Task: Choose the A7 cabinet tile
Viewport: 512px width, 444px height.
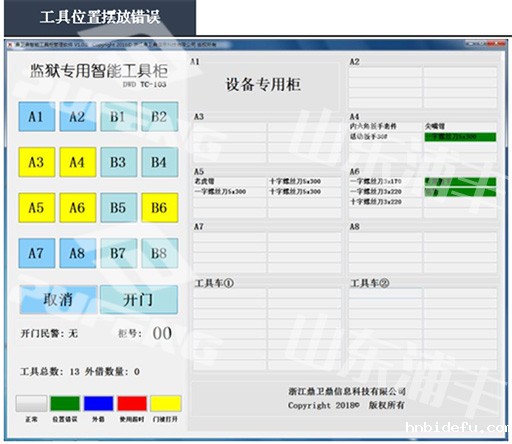Action: (x=37, y=253)
